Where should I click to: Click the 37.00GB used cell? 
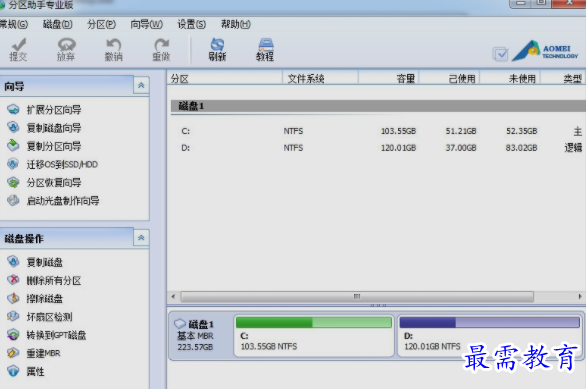(x=461, y=148)
